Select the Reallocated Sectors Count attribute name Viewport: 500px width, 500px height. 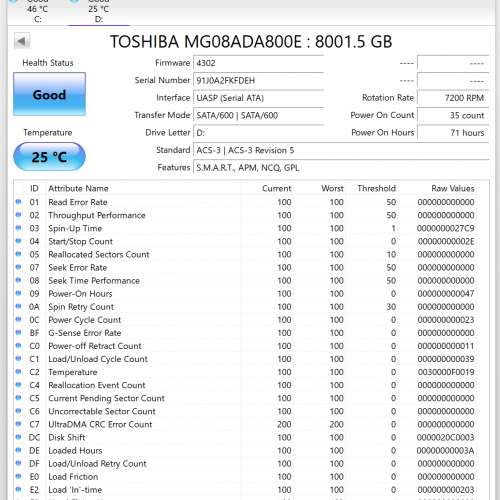coord(99,254)
